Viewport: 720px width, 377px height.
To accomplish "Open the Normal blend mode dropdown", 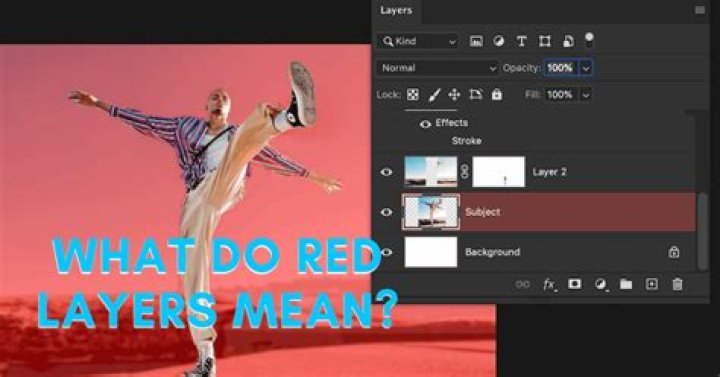I will tap(438, 68).
